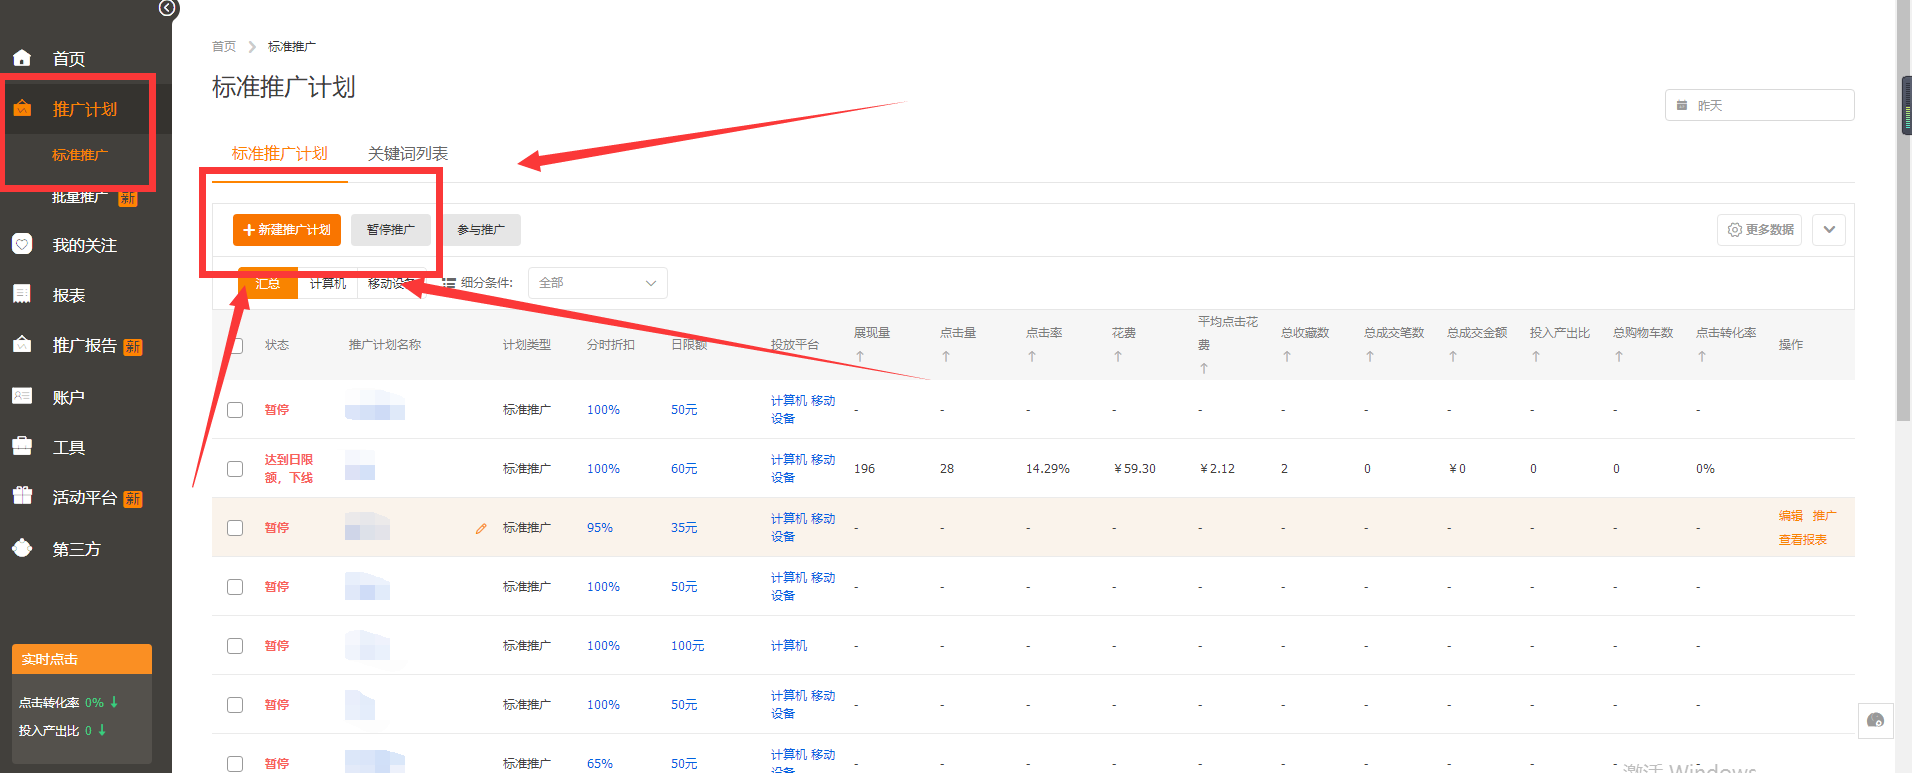
Task: Select the checkbox of the first 暂停 plan
Action: 235,410
